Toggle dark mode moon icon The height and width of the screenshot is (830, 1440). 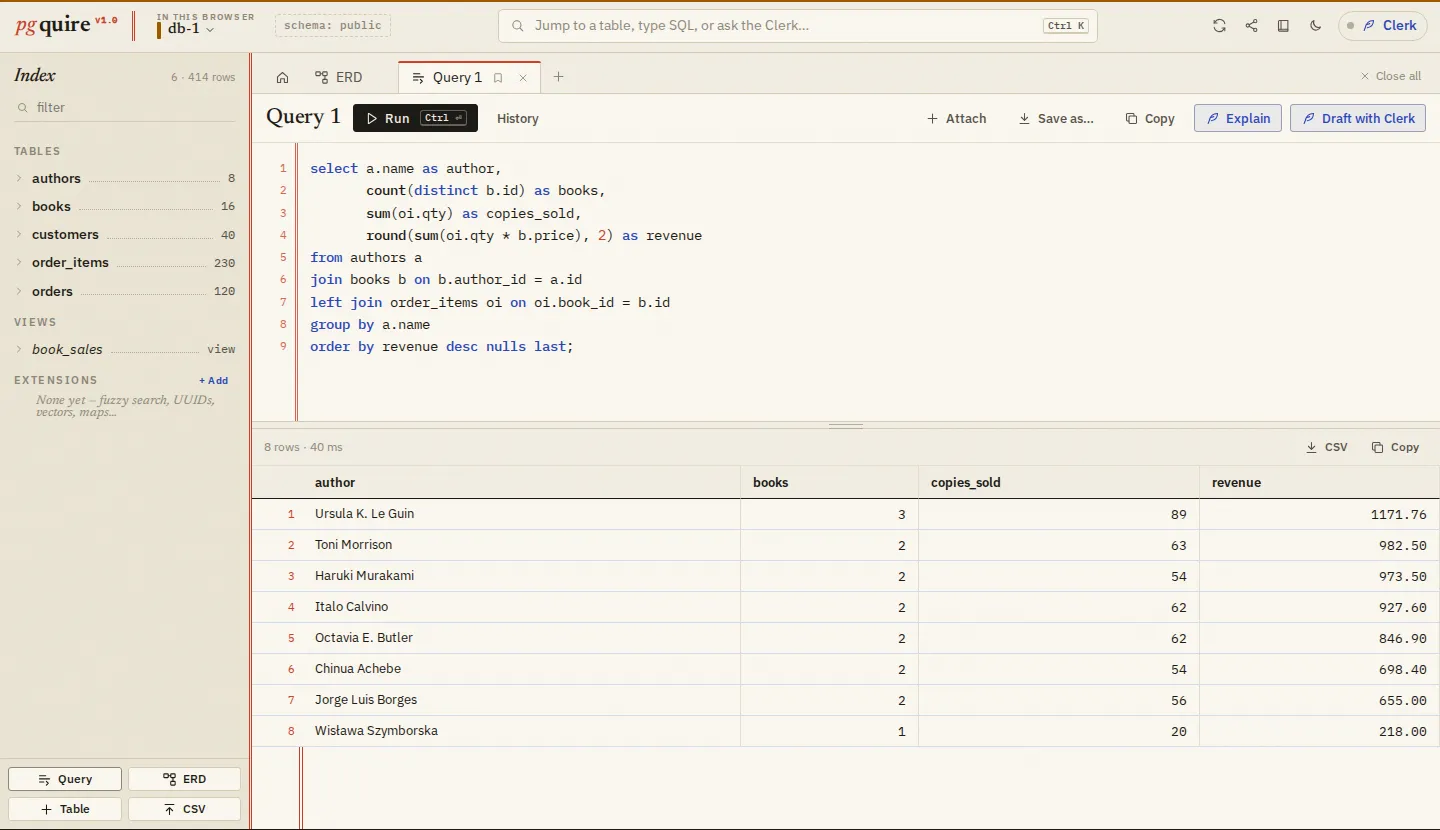[1315, 26]
